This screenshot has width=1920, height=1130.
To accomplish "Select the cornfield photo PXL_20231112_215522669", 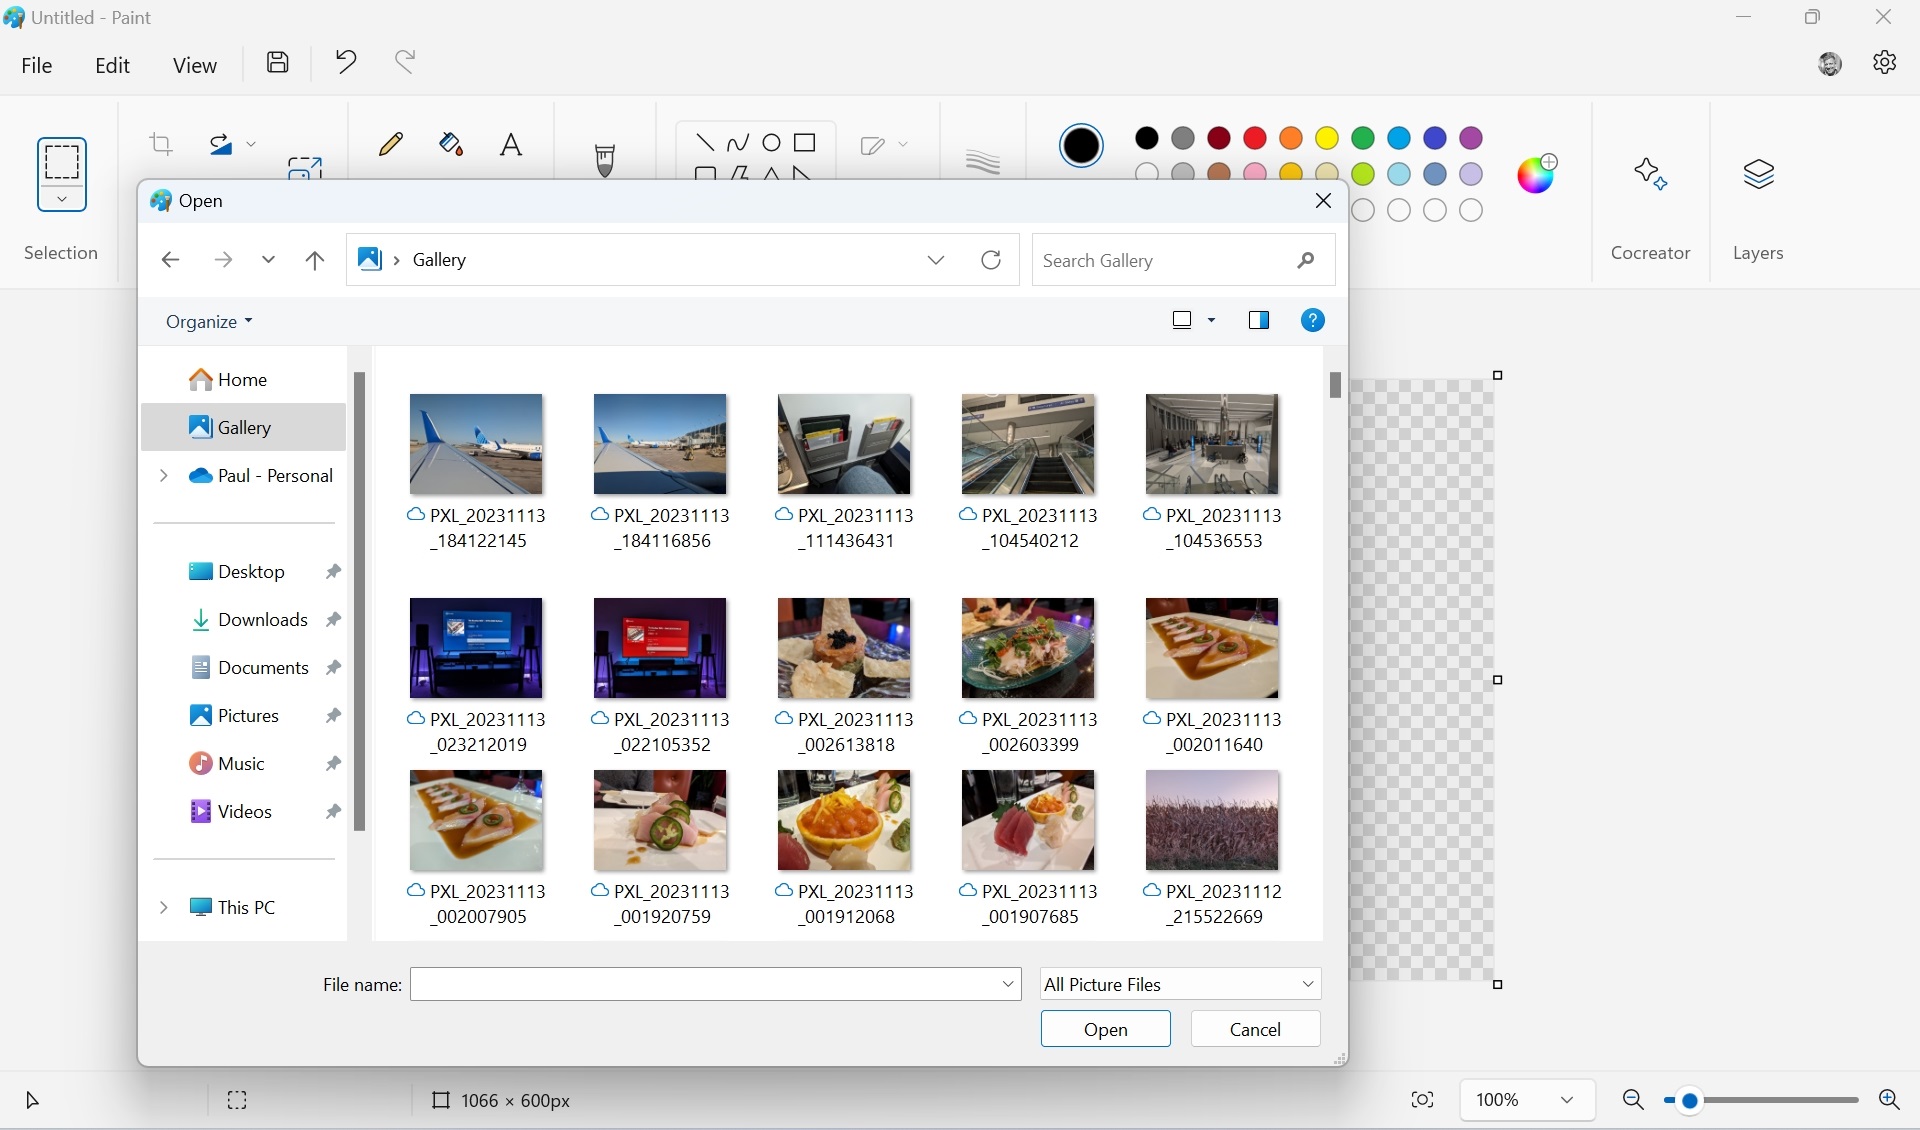I will (1212, 820).
